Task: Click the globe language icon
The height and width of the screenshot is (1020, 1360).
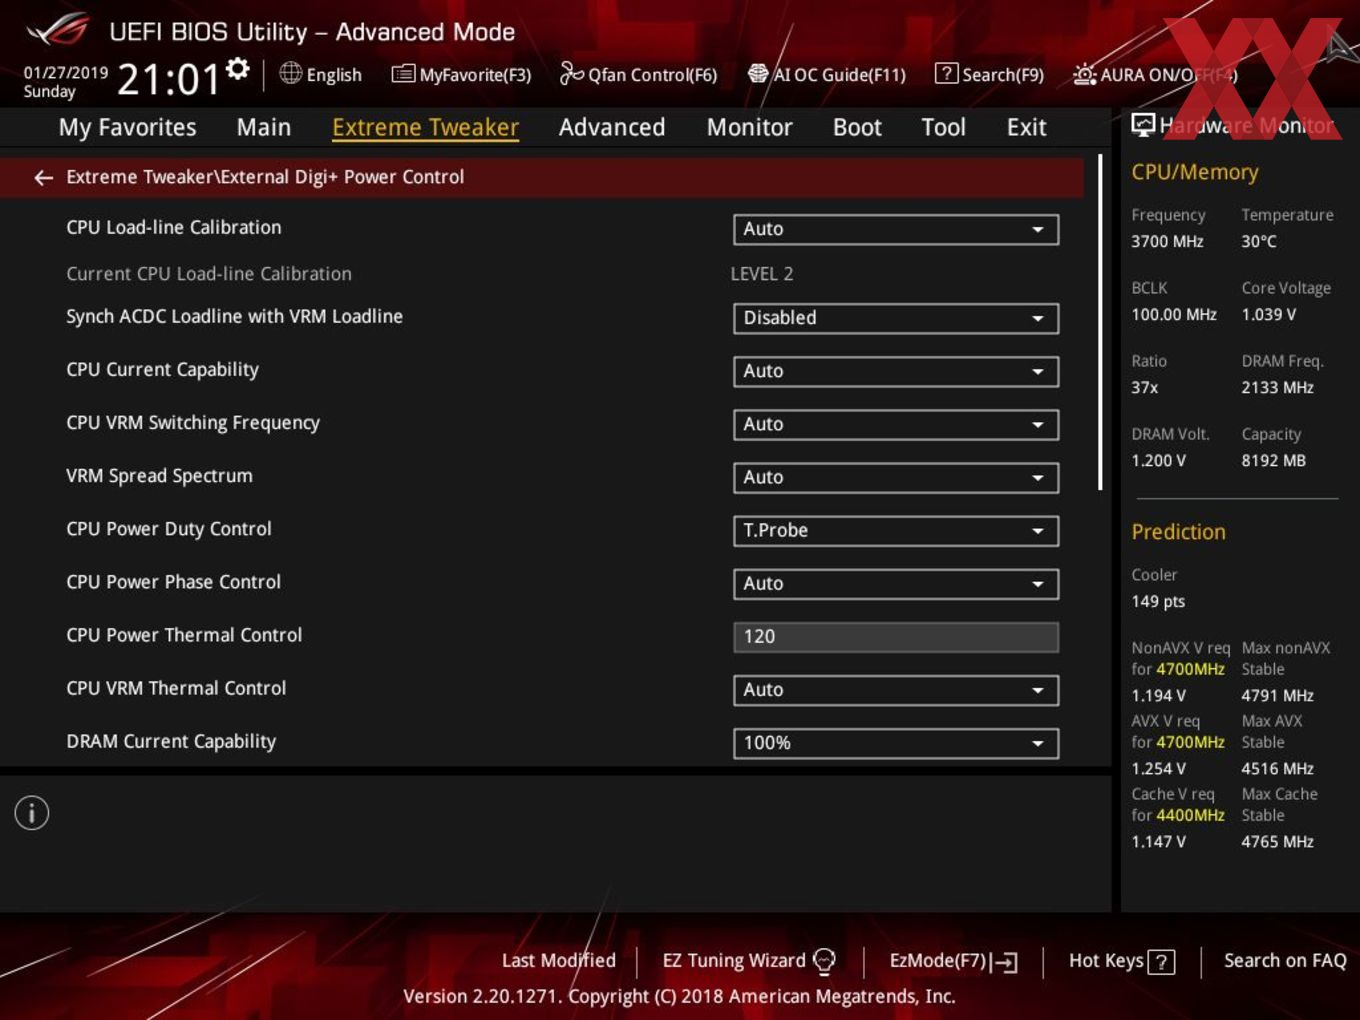Action: coord(291,73)
